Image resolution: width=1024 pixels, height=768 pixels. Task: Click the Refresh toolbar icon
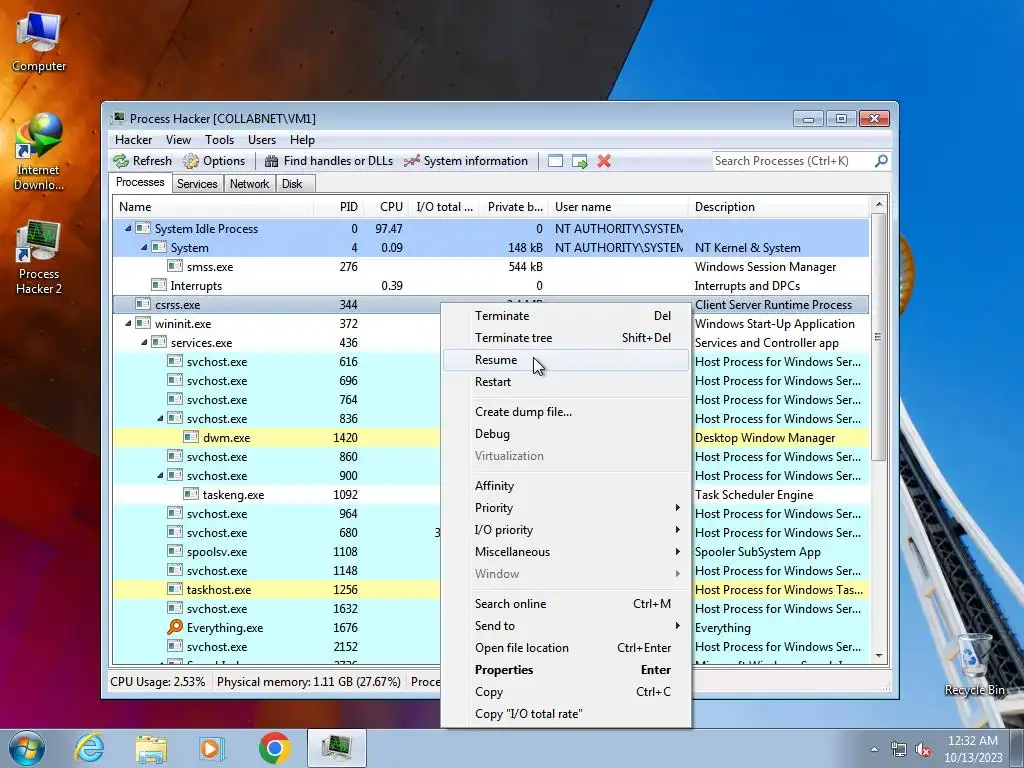coord(121,161)
